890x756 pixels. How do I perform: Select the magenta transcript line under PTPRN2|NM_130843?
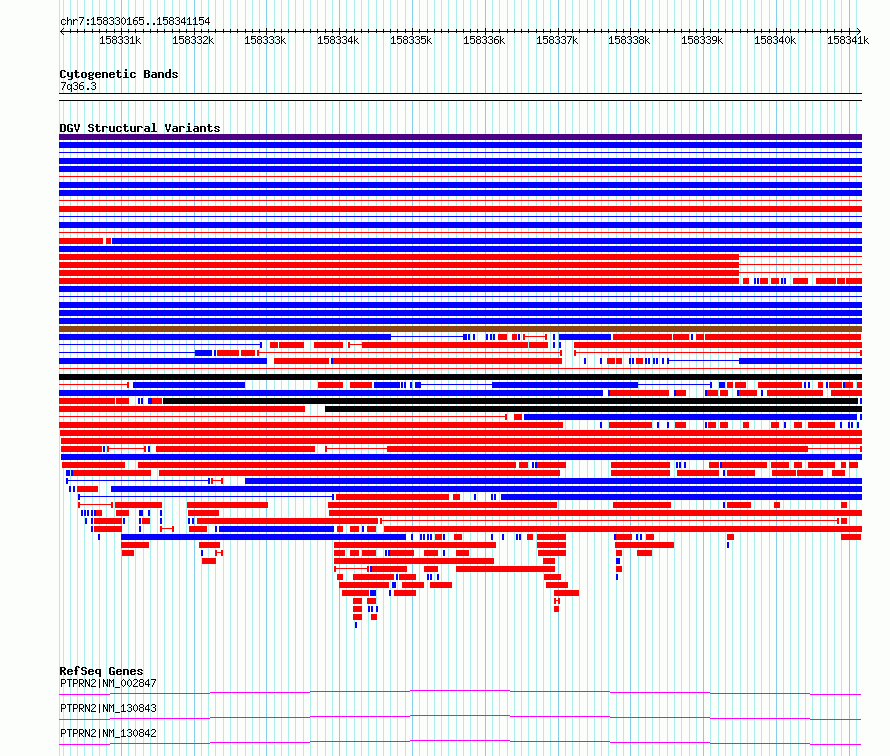point(460,717)
